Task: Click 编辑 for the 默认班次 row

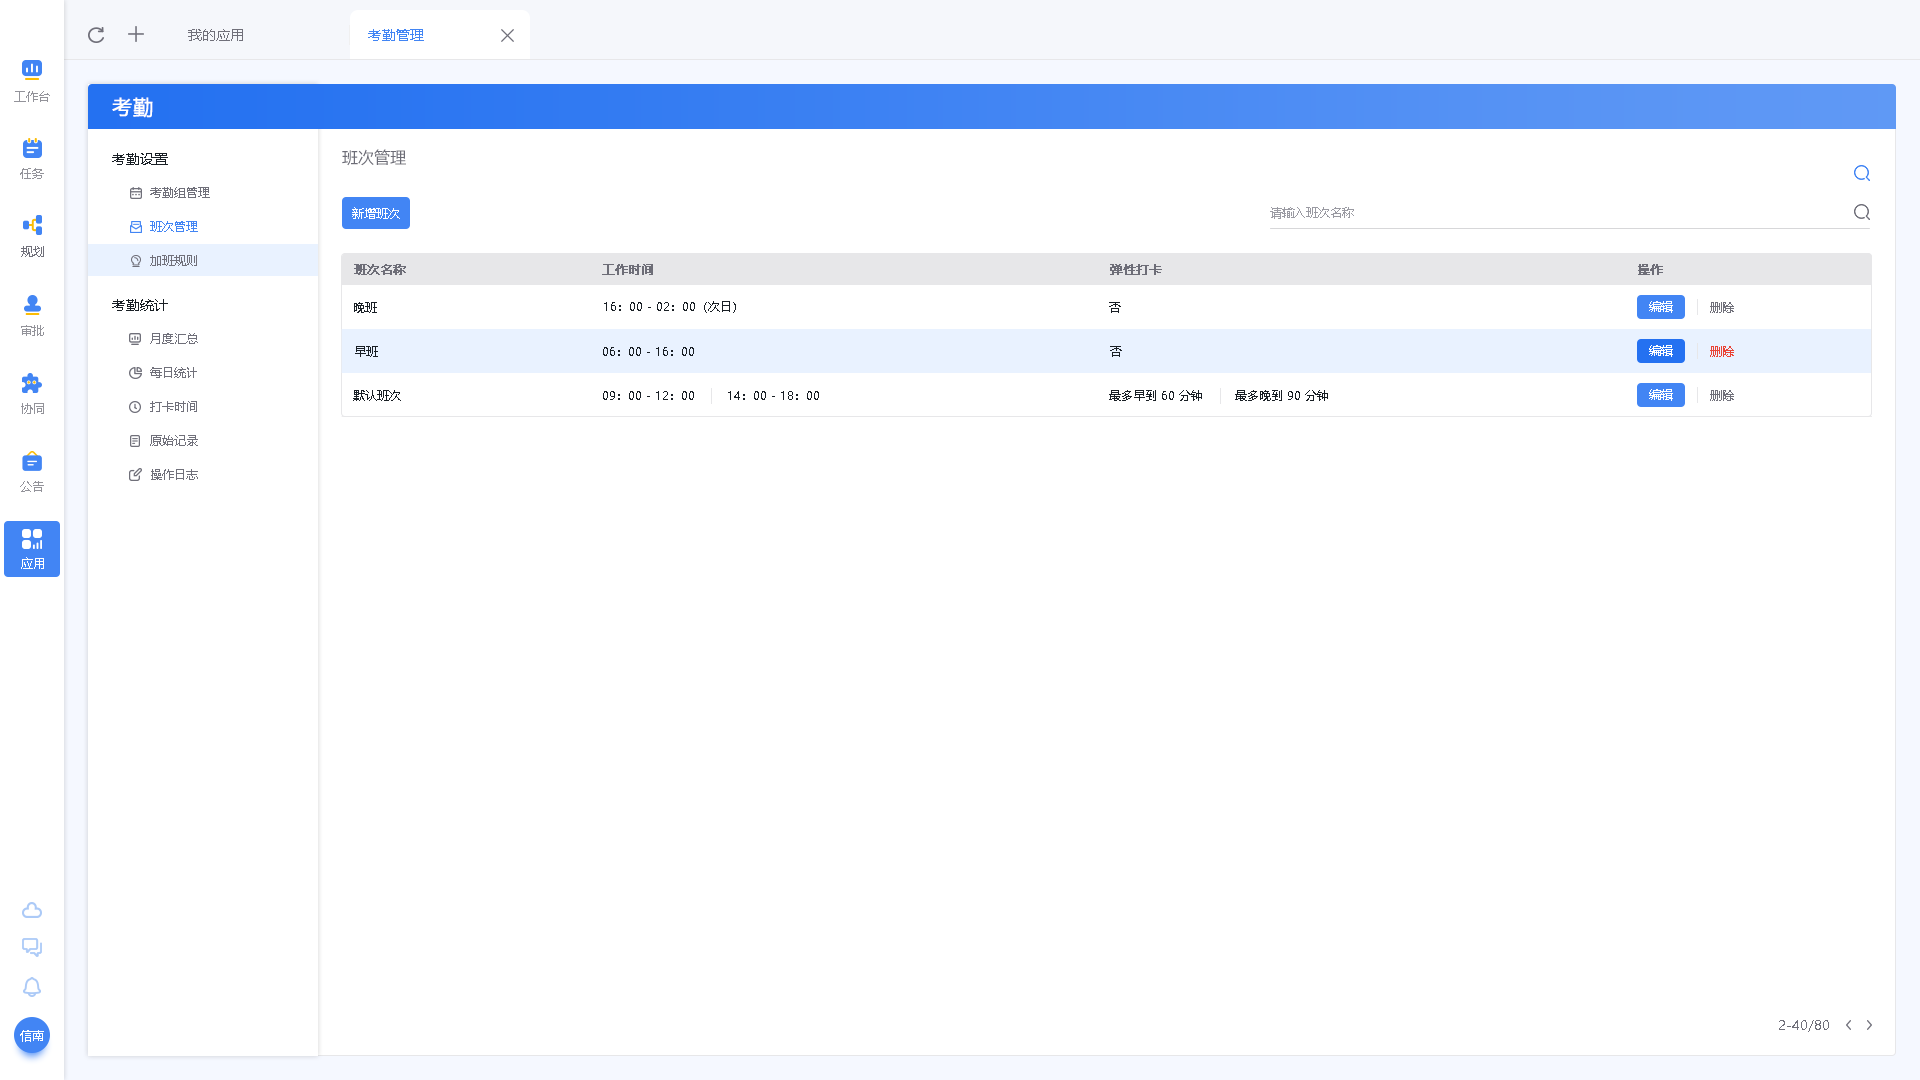Action: (x=1660, y=395)
